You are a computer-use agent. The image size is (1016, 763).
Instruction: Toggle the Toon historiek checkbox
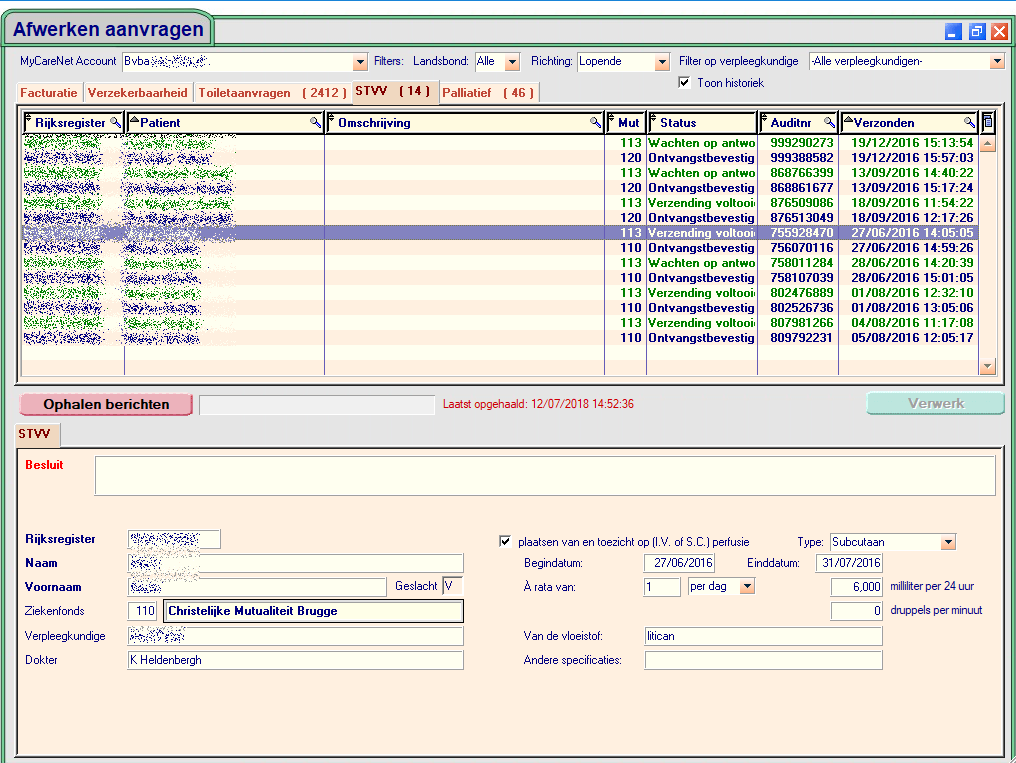684,82
